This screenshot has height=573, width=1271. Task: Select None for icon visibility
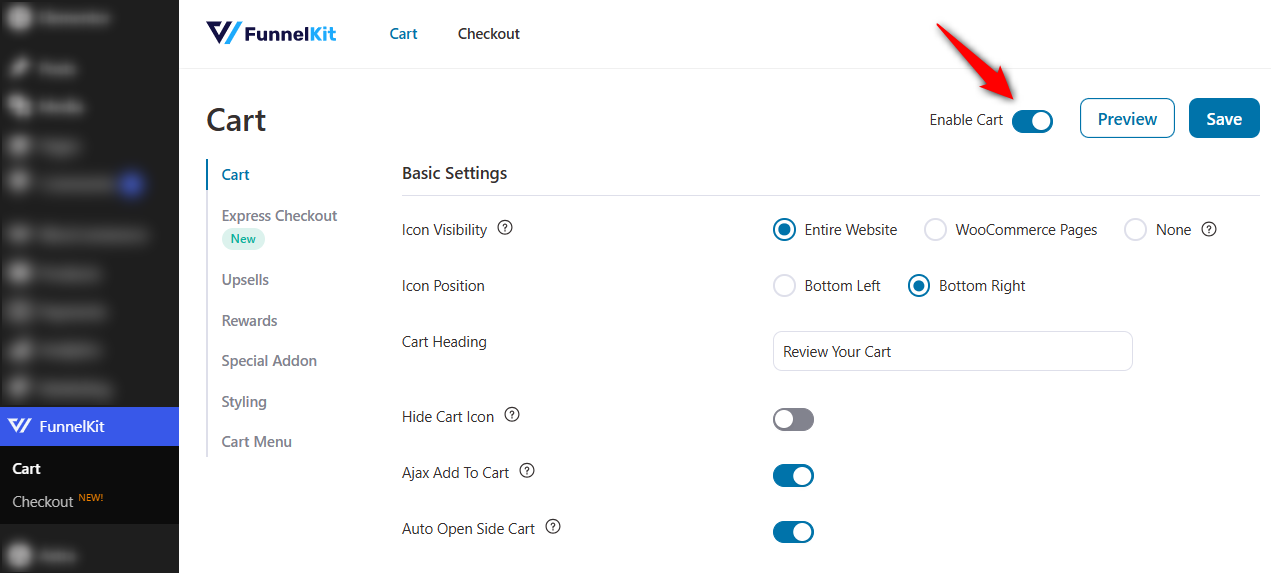(x=1135, y=230)
